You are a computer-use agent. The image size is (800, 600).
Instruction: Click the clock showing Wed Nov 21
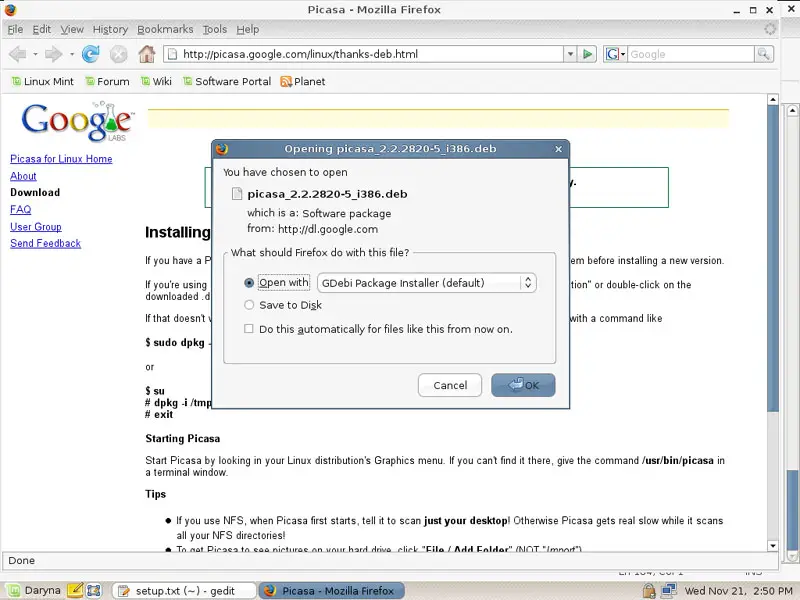point(738,591)
